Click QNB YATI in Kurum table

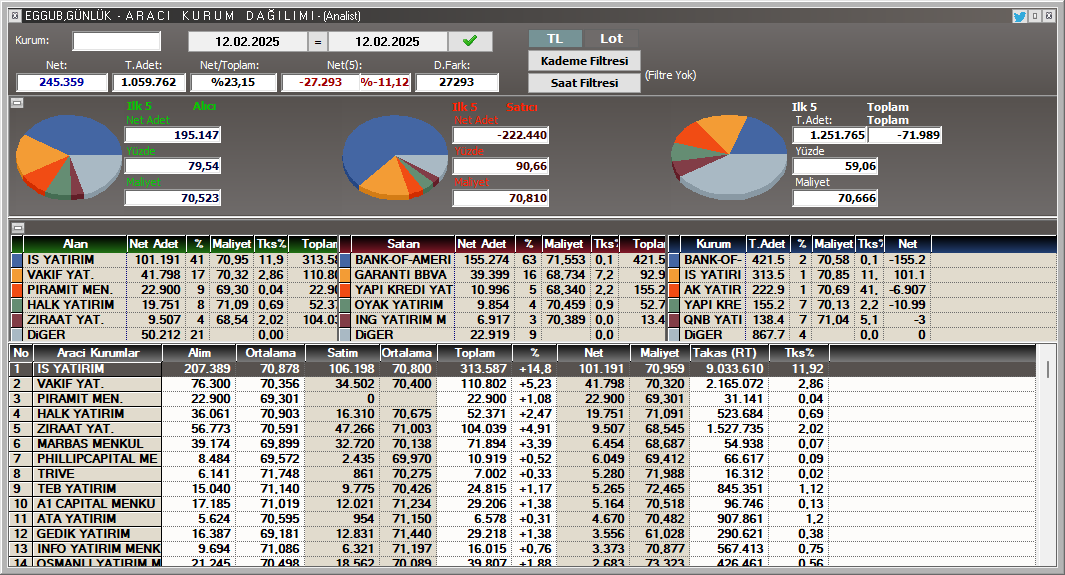coord(712,320)
